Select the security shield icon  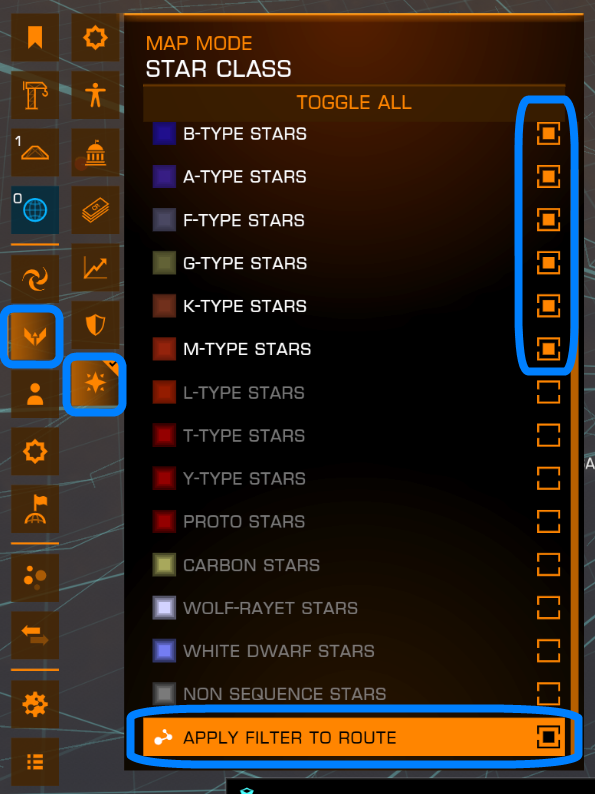click(x=95, y=325)
